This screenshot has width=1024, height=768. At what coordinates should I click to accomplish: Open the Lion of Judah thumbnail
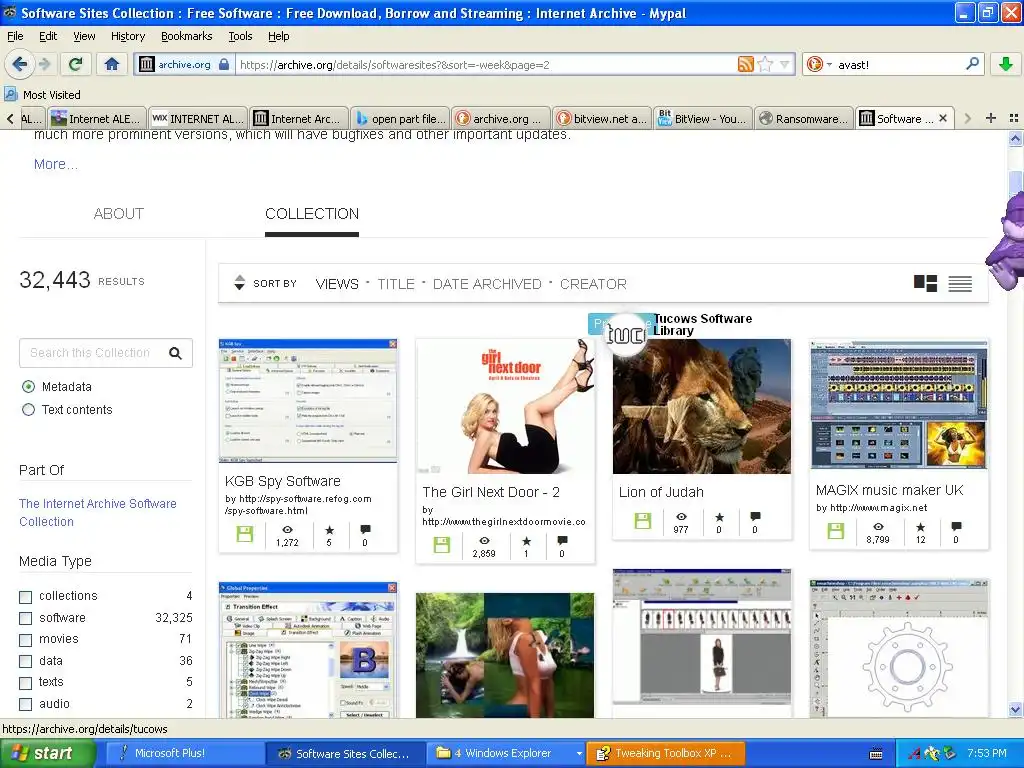tap(701, 406)
